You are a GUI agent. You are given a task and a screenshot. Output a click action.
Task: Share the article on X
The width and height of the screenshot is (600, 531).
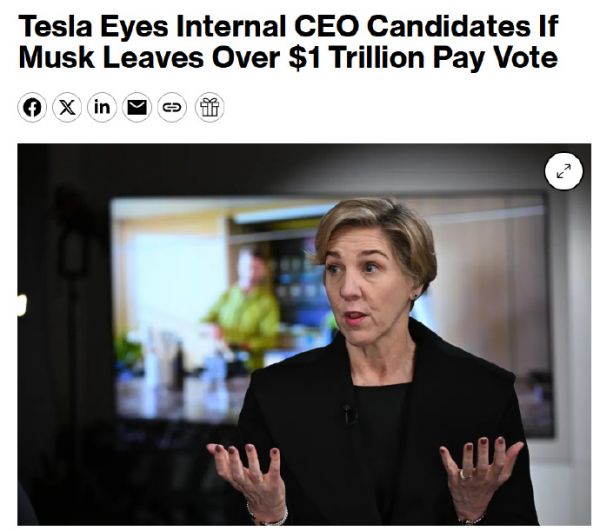67,108
